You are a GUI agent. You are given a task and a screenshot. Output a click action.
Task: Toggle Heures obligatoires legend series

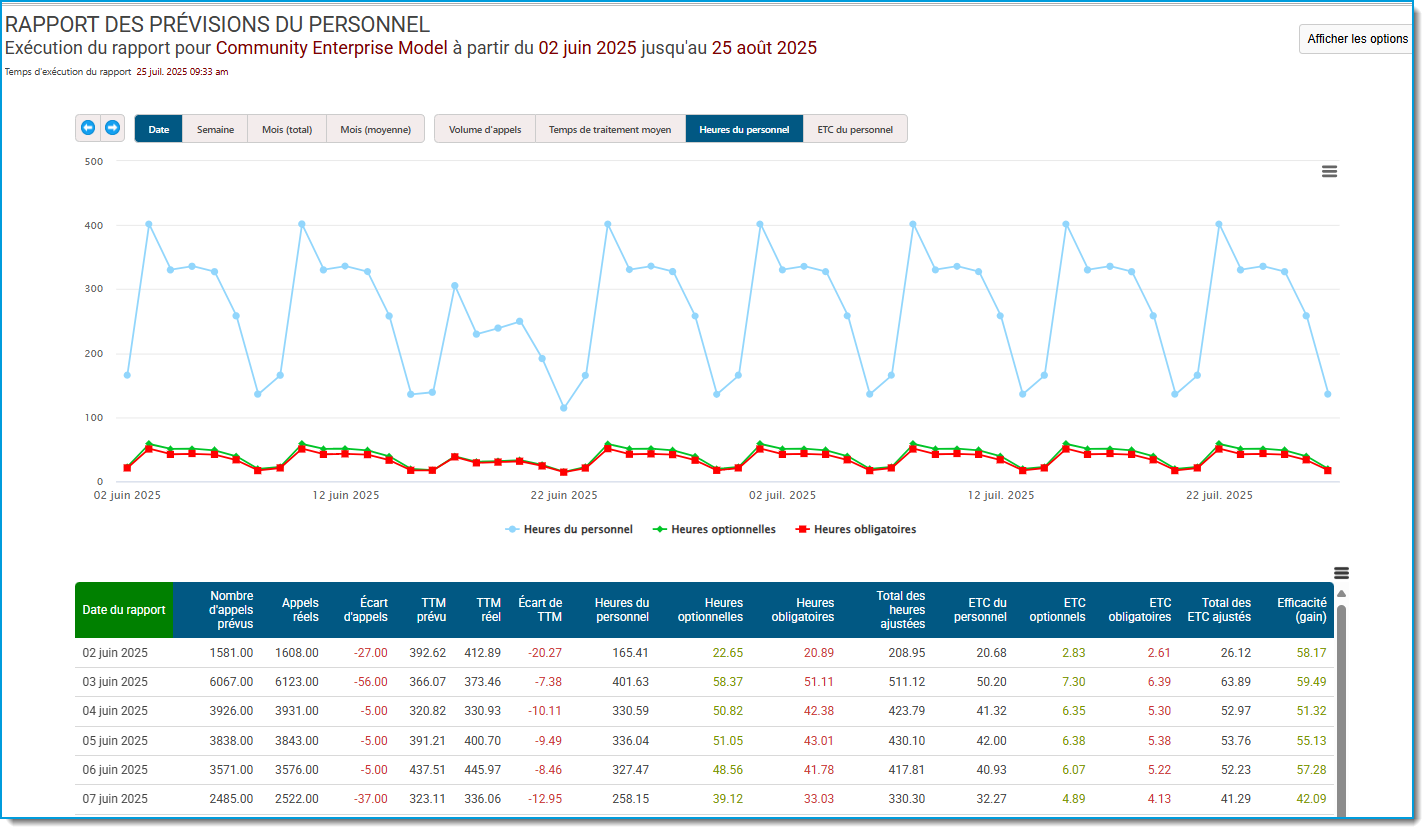point(856,529)
